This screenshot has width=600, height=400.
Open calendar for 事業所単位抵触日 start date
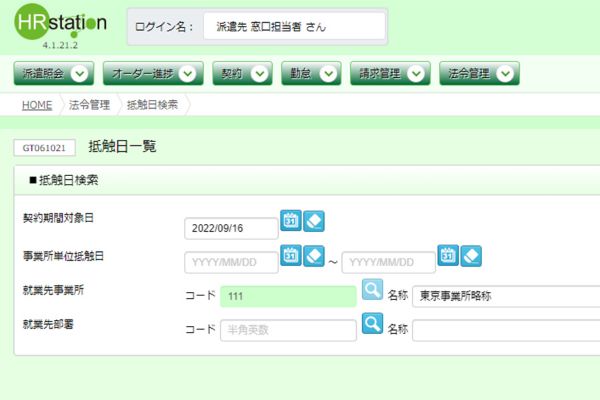click(x=291, y=256)
